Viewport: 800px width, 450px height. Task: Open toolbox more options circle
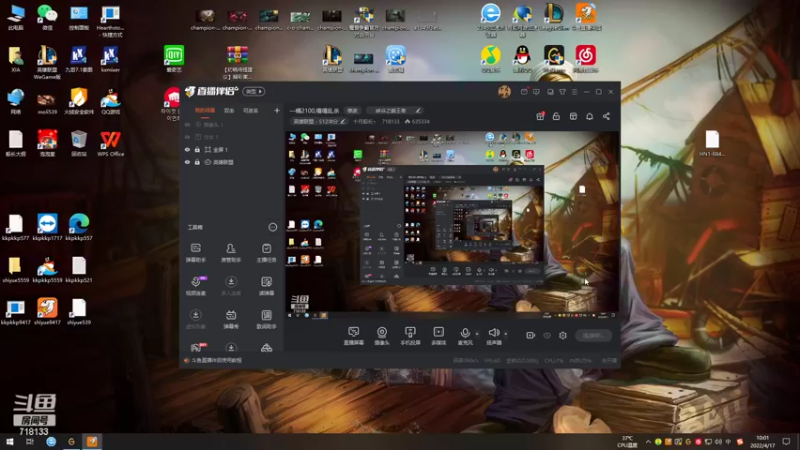(272, 227)
